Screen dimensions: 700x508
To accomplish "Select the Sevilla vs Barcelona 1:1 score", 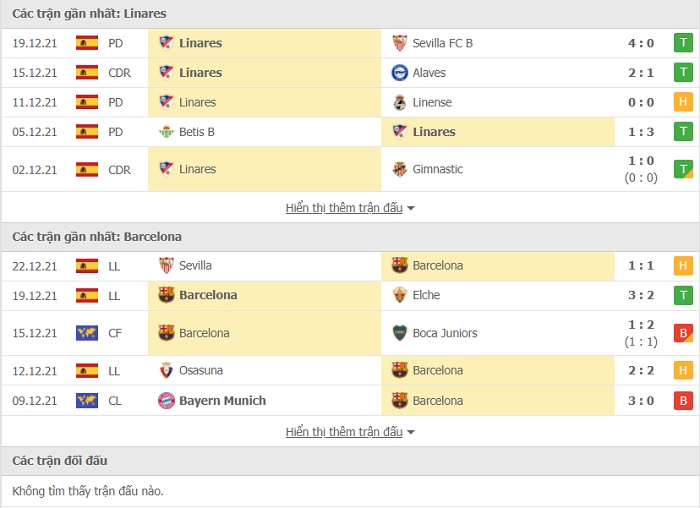I will [641, 266].
